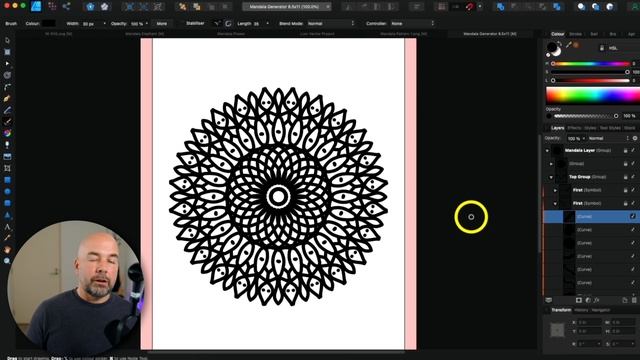Image resolution: width=640 pixels, height=360 pixels.
Task: Click the colour spectrum bar
Action: [x=593, y=96]
